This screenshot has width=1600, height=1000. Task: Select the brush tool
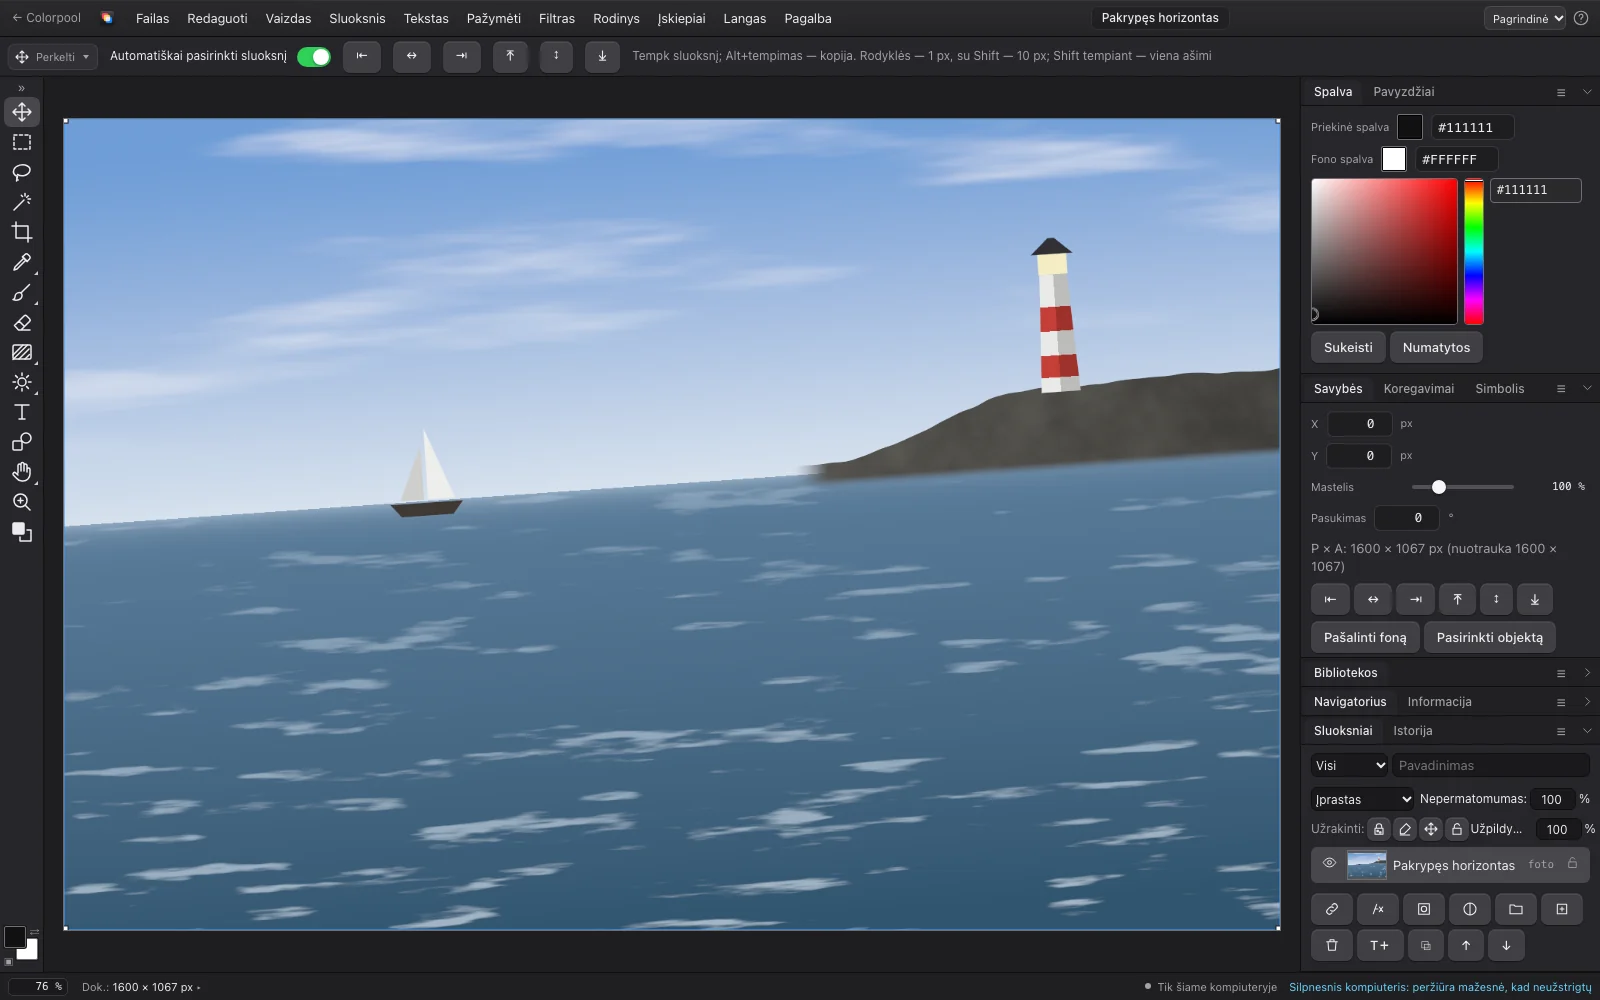click(x=22, y=292)
